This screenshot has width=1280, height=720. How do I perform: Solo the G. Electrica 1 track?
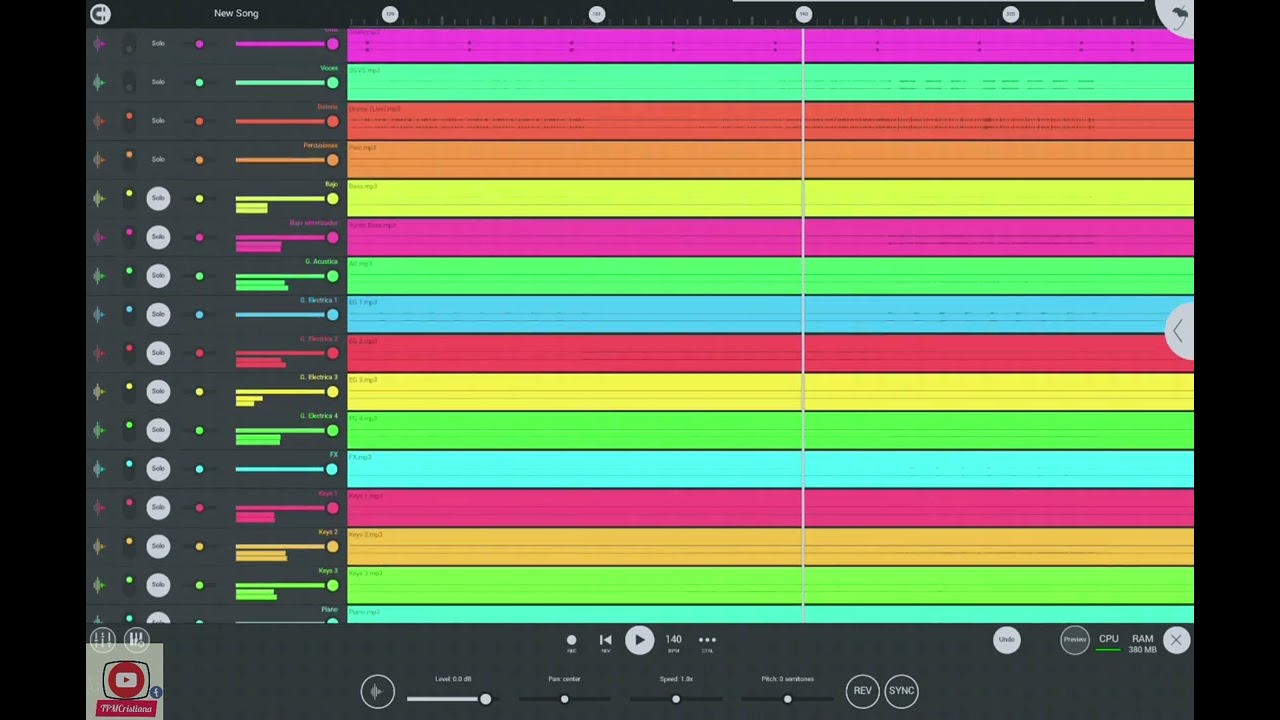[158, 314]
